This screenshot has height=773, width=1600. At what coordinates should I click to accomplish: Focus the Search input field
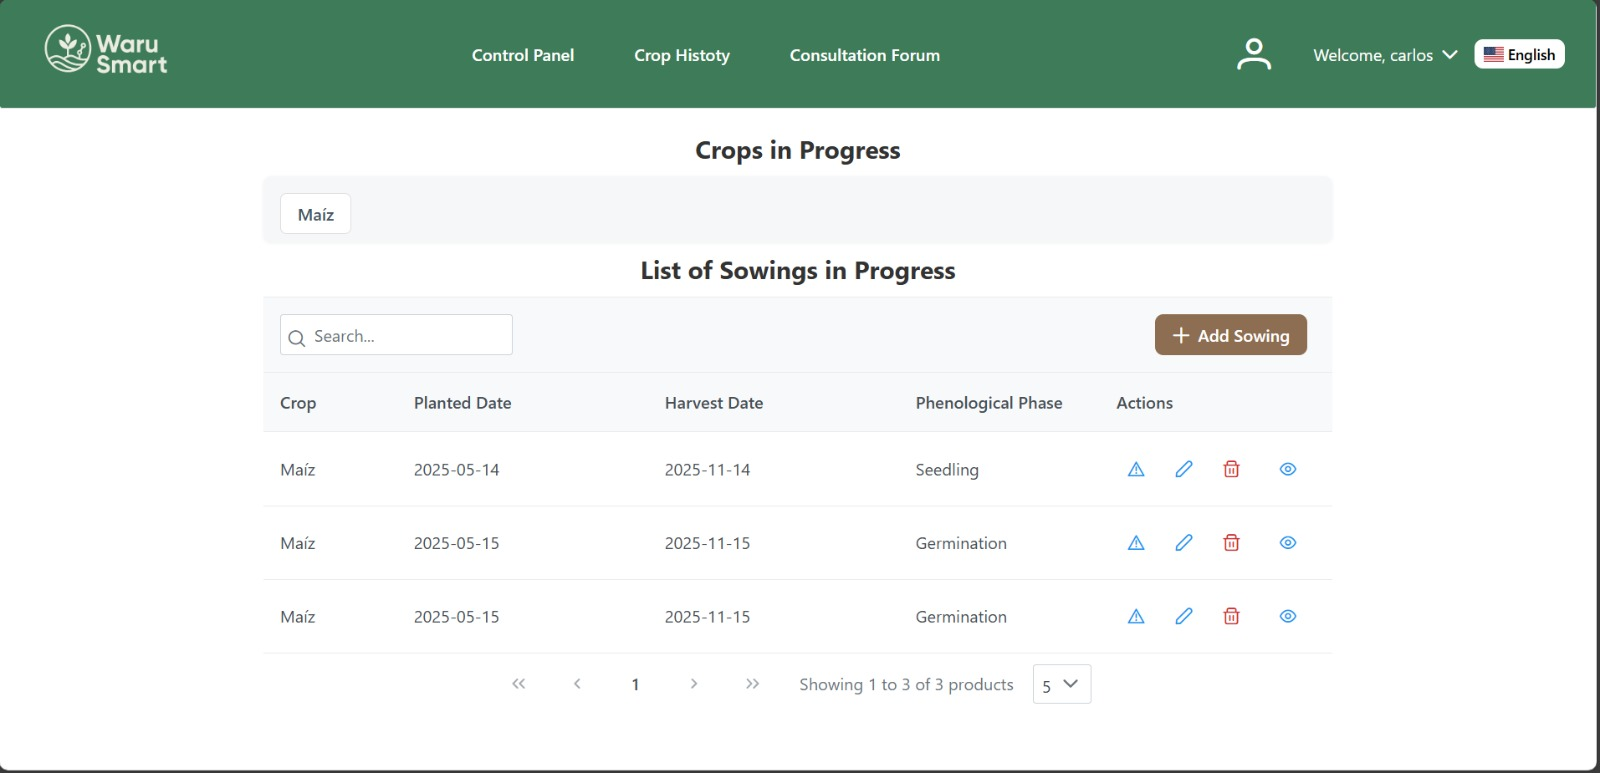pos(396,335)
